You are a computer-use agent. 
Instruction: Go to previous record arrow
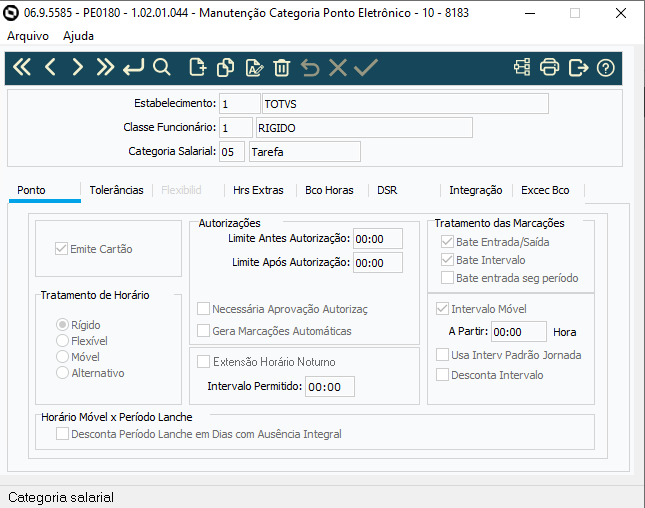(50, 67)
